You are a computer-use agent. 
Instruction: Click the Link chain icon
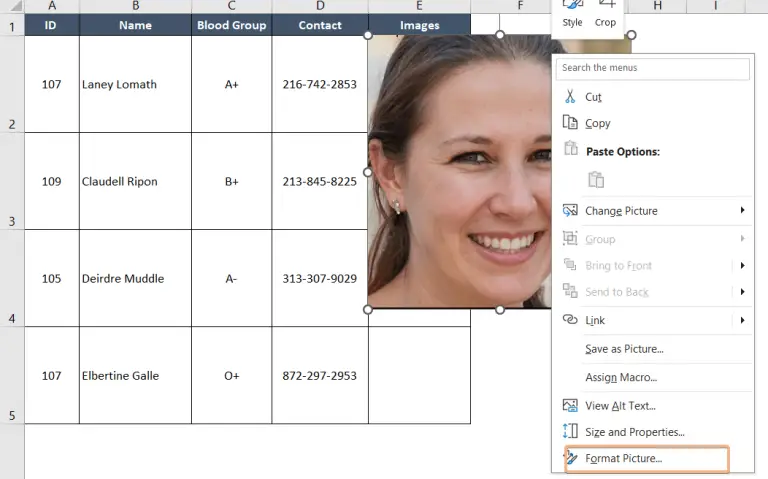click(x=570, y=320)
